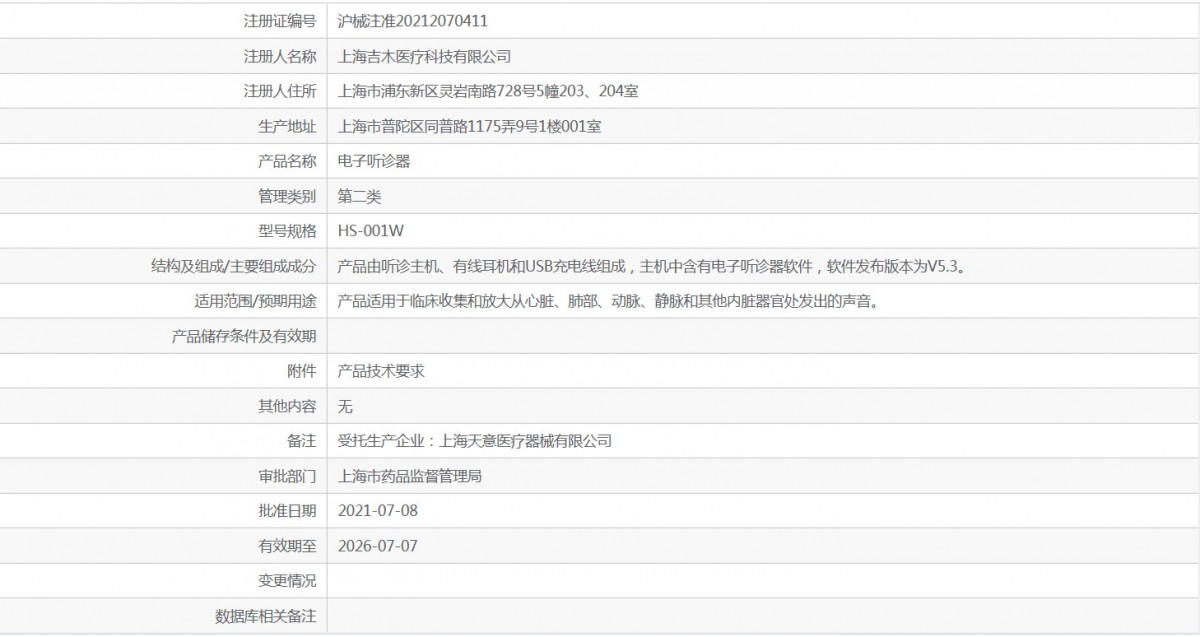Select product name 电子听诊器

[x=375, y=161]
